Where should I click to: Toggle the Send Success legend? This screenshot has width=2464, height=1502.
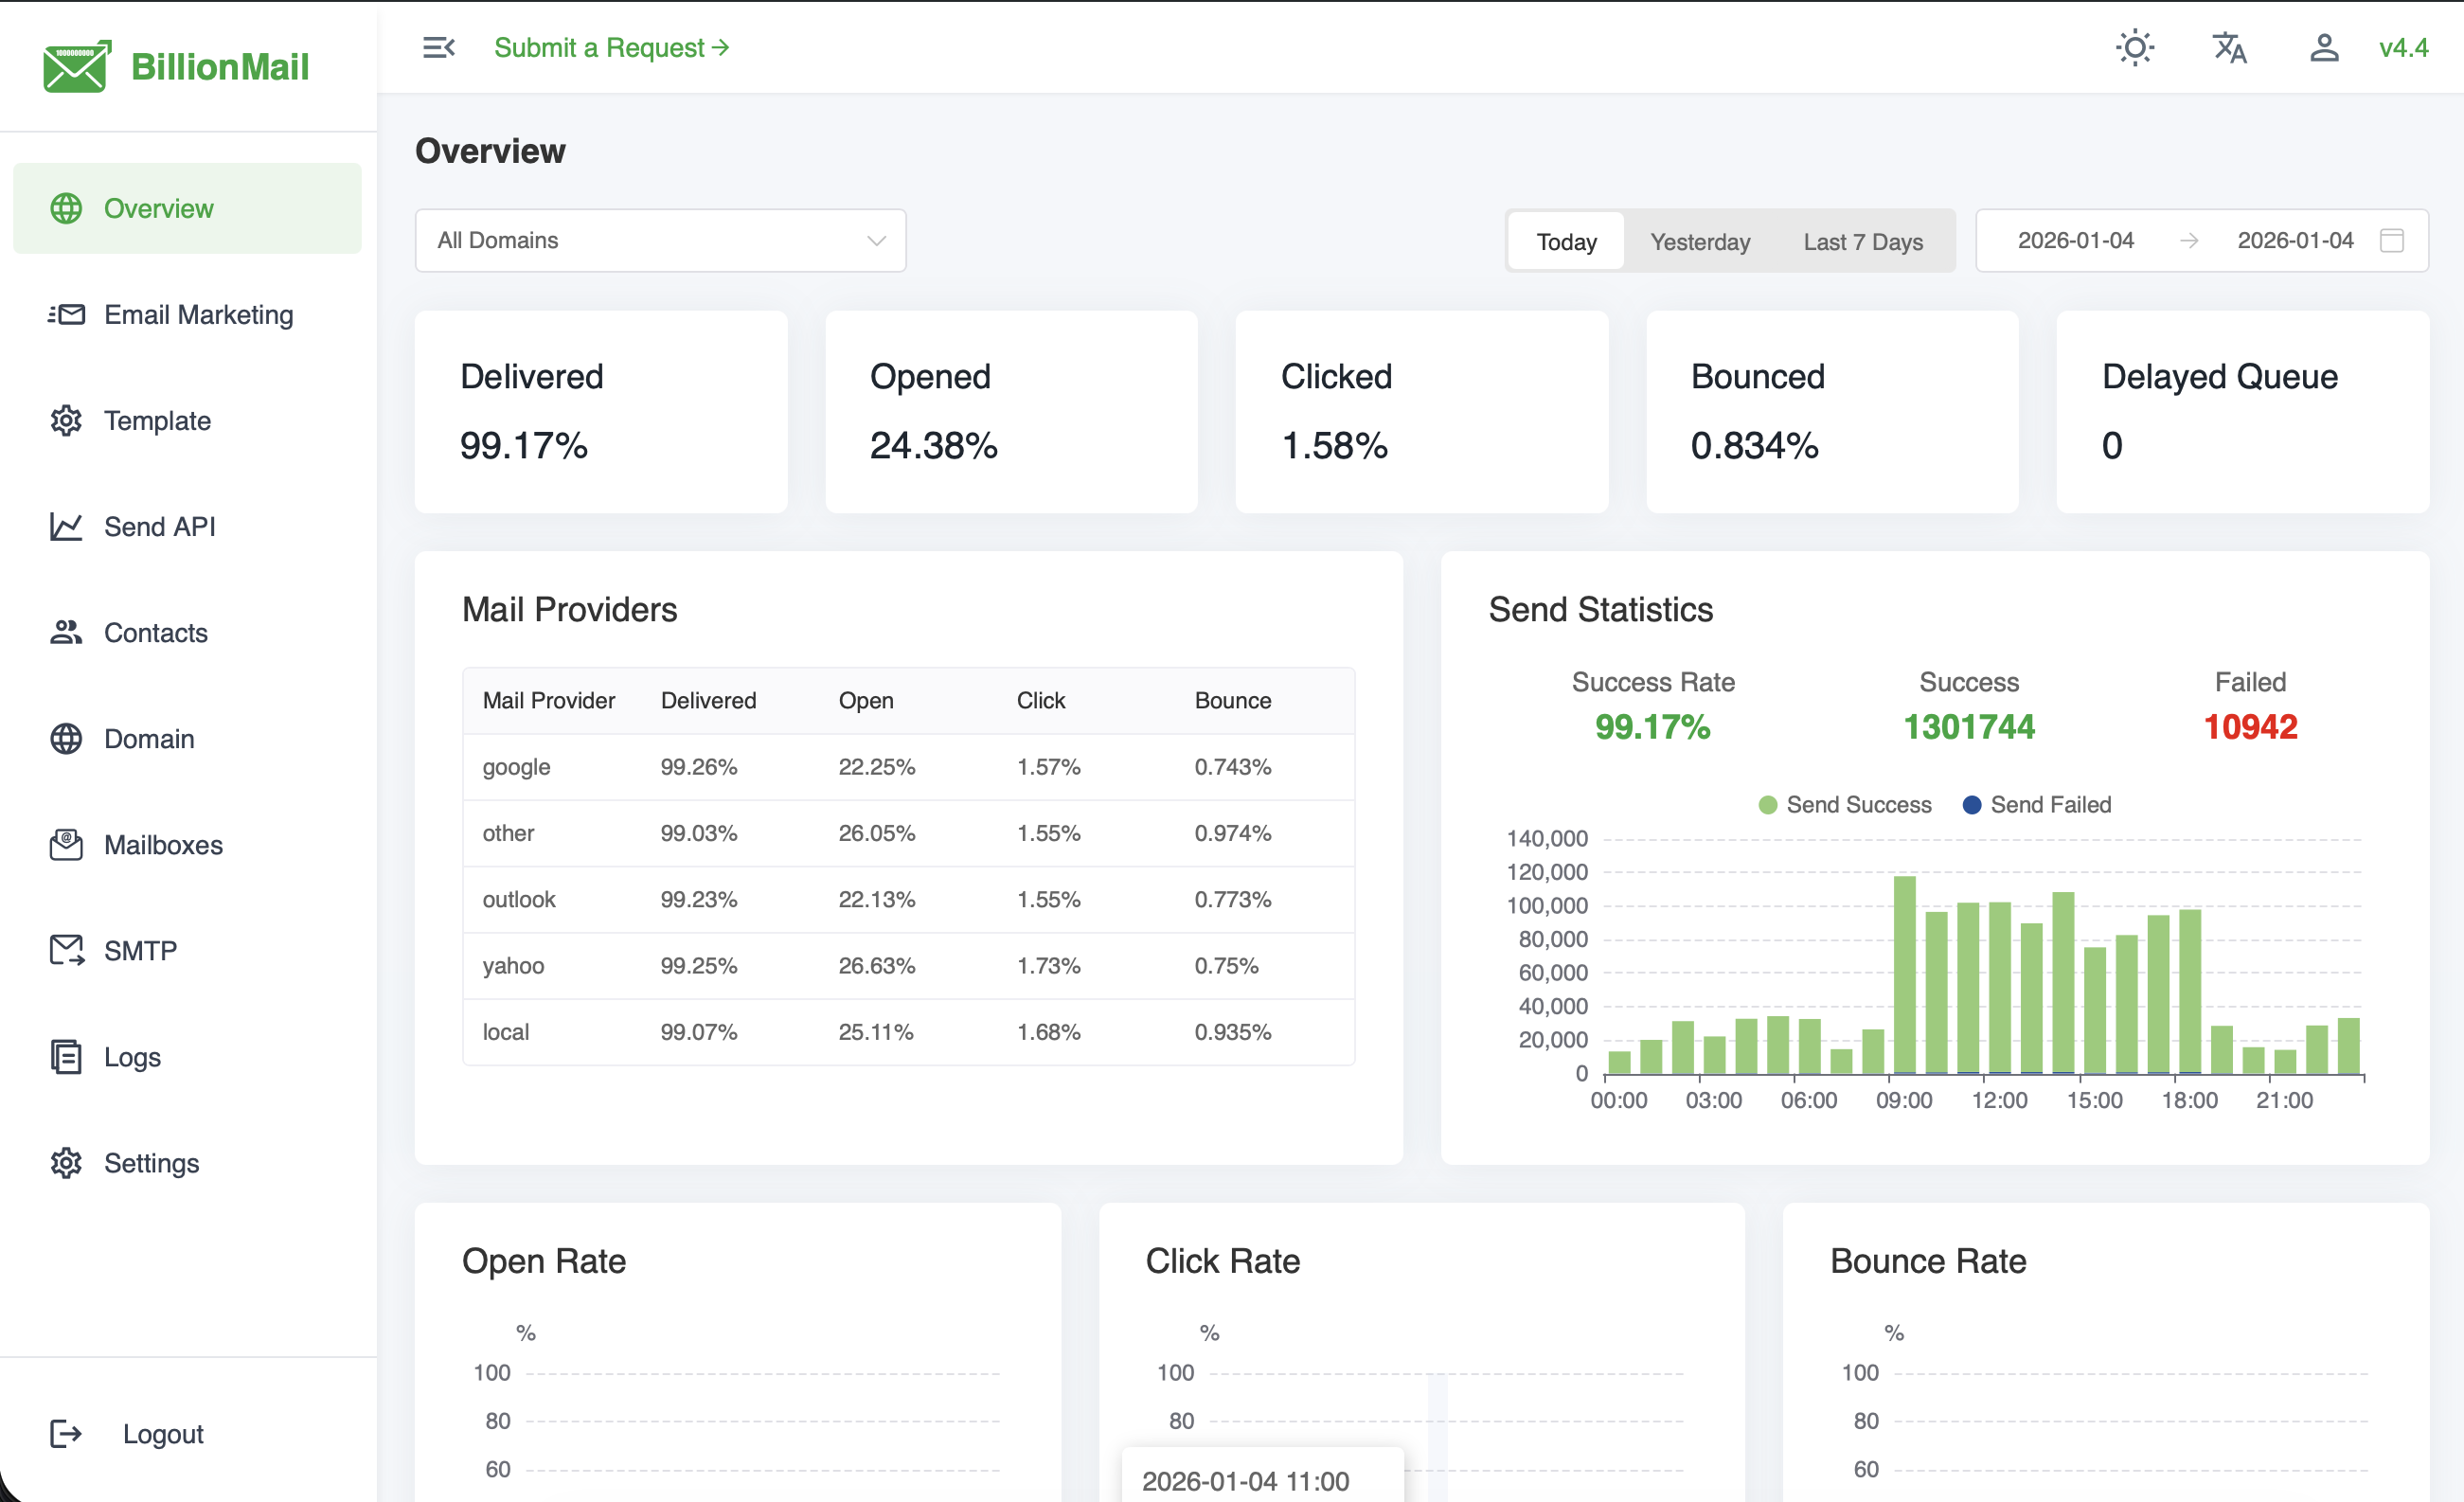(1845, 804)
